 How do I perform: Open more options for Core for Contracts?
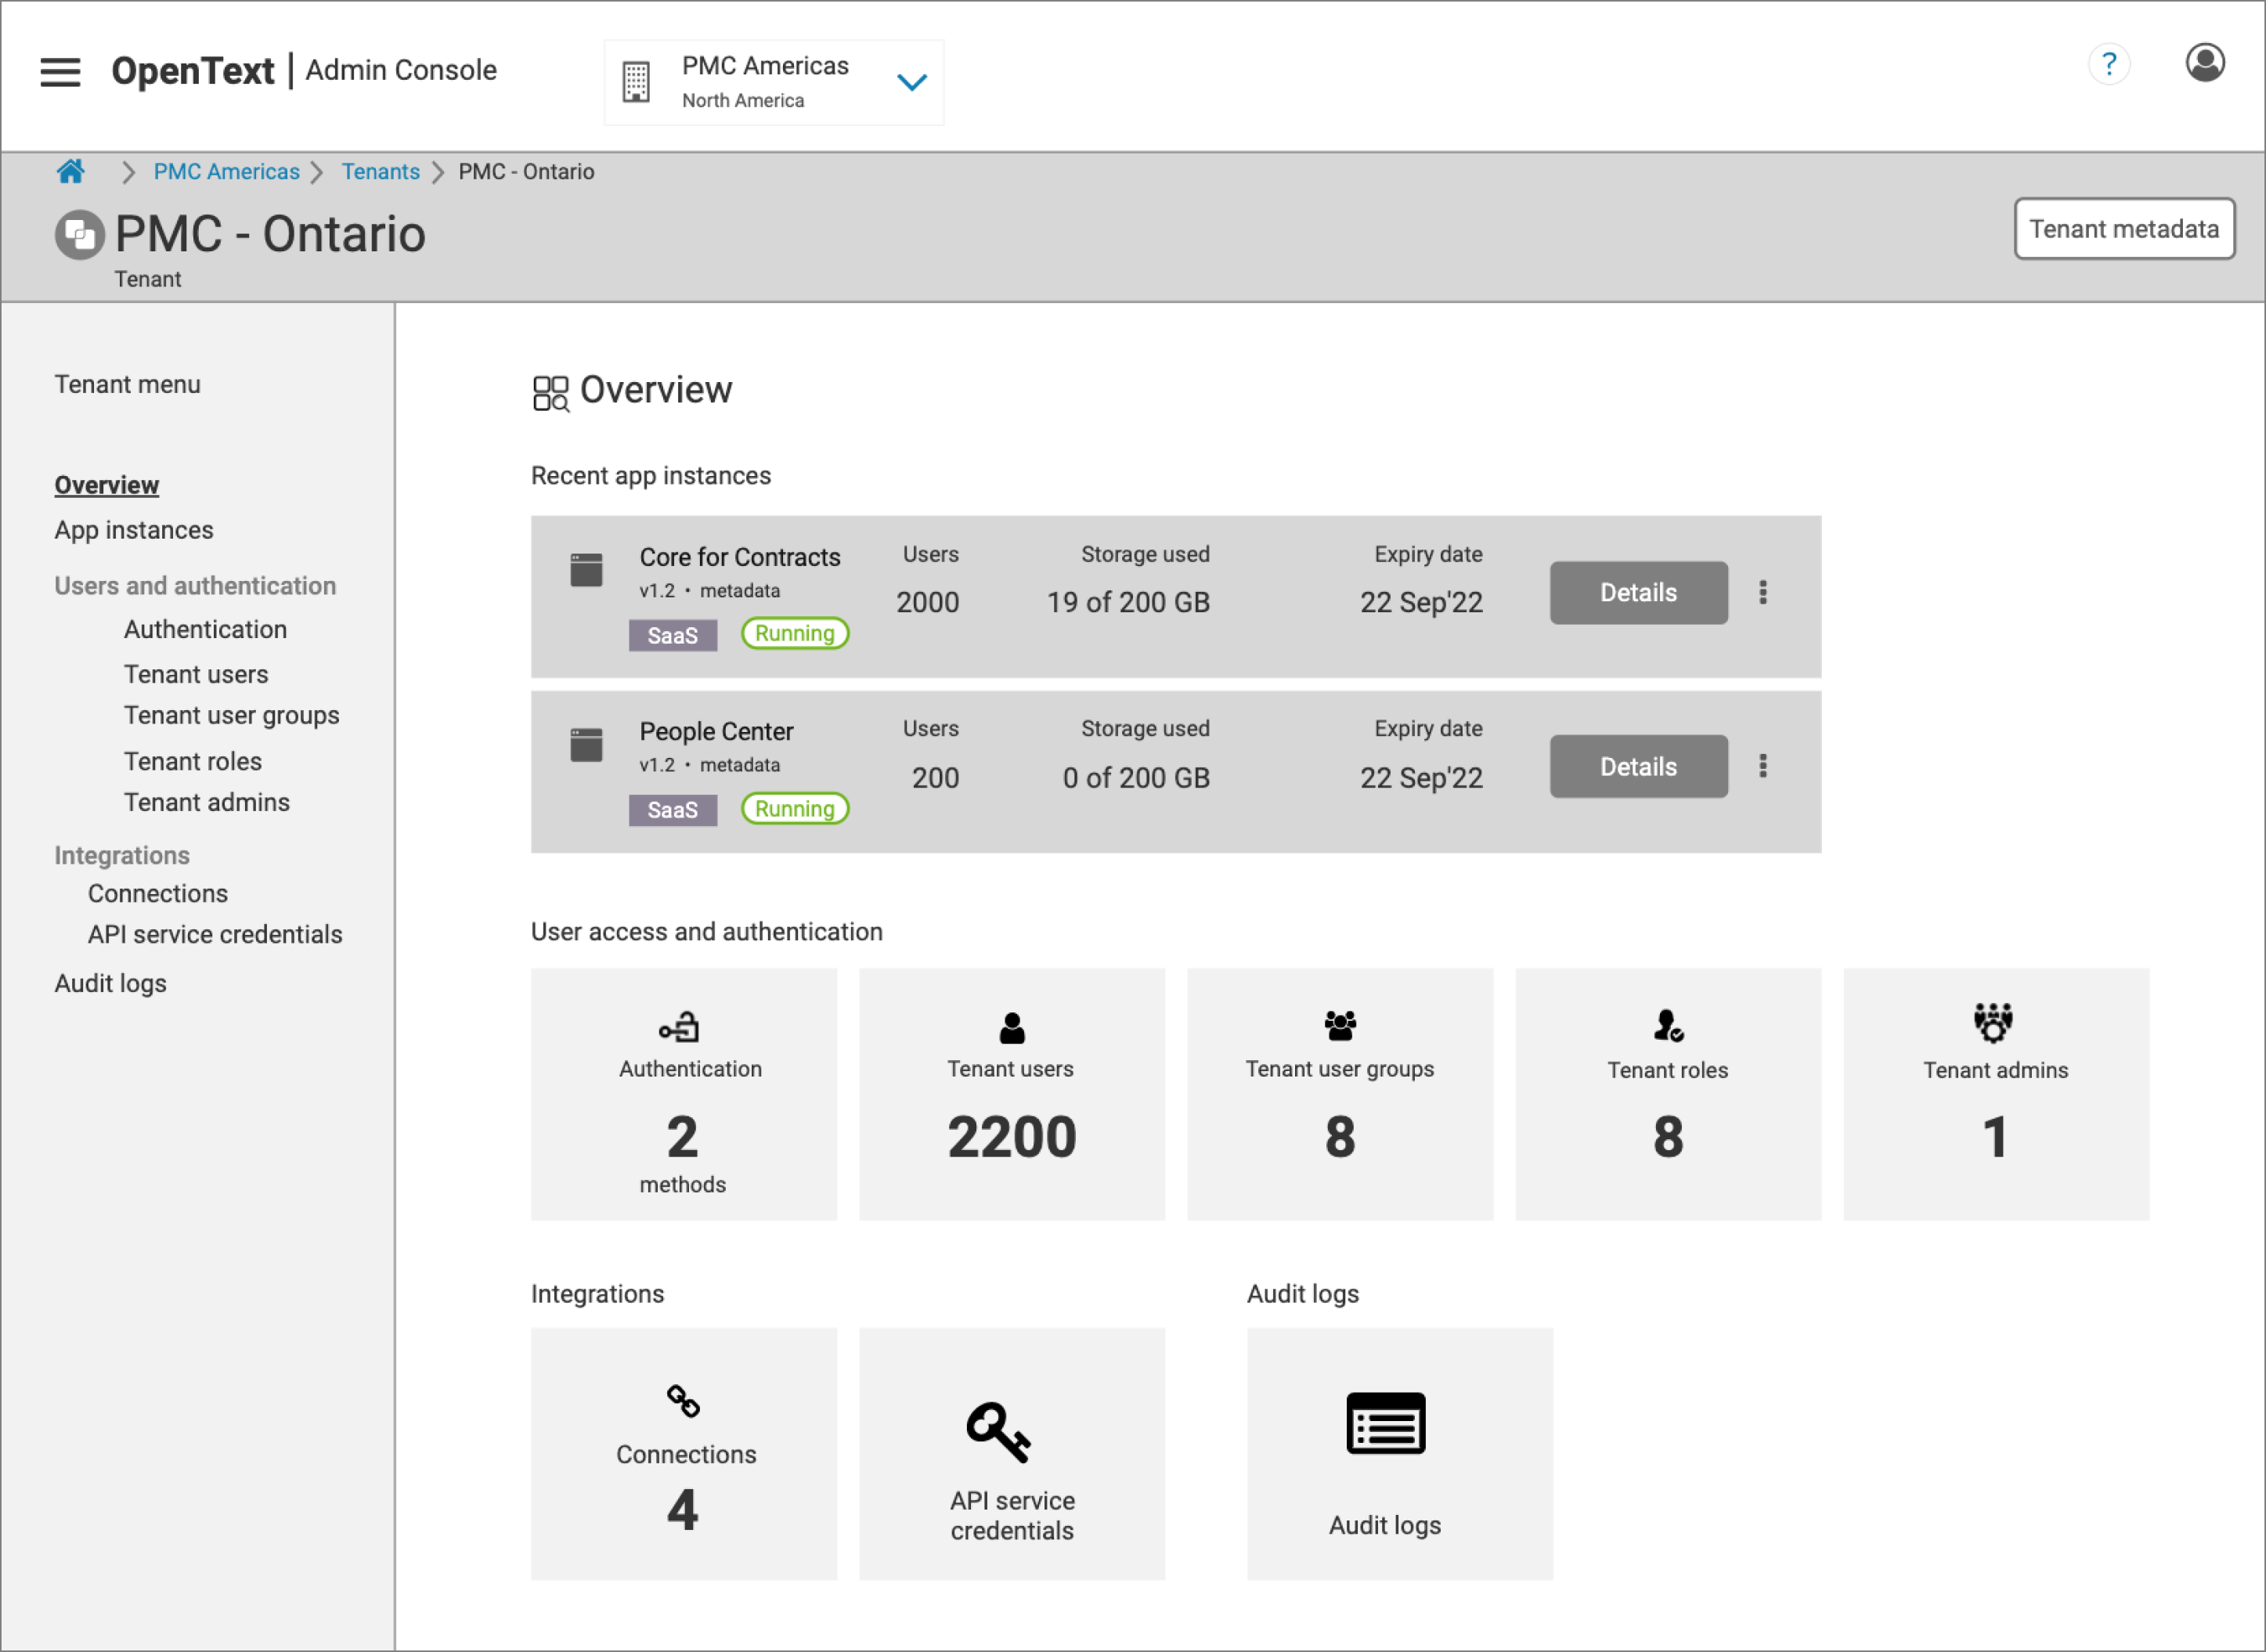click(x=1763, y=592)
